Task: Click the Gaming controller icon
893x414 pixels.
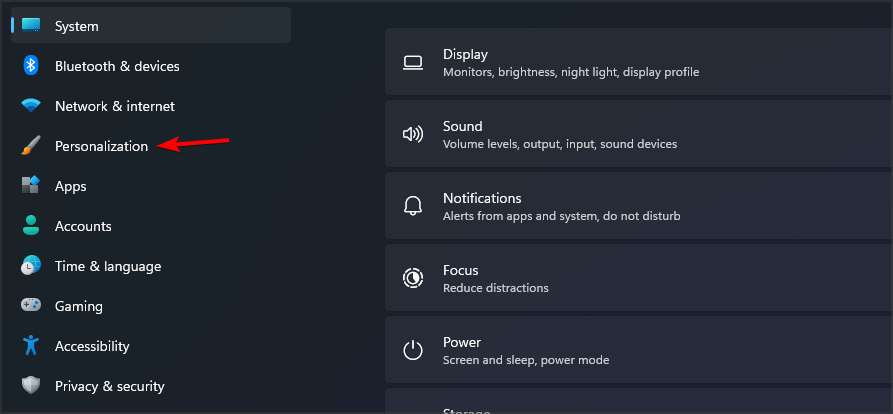Action: click(31, 306)
